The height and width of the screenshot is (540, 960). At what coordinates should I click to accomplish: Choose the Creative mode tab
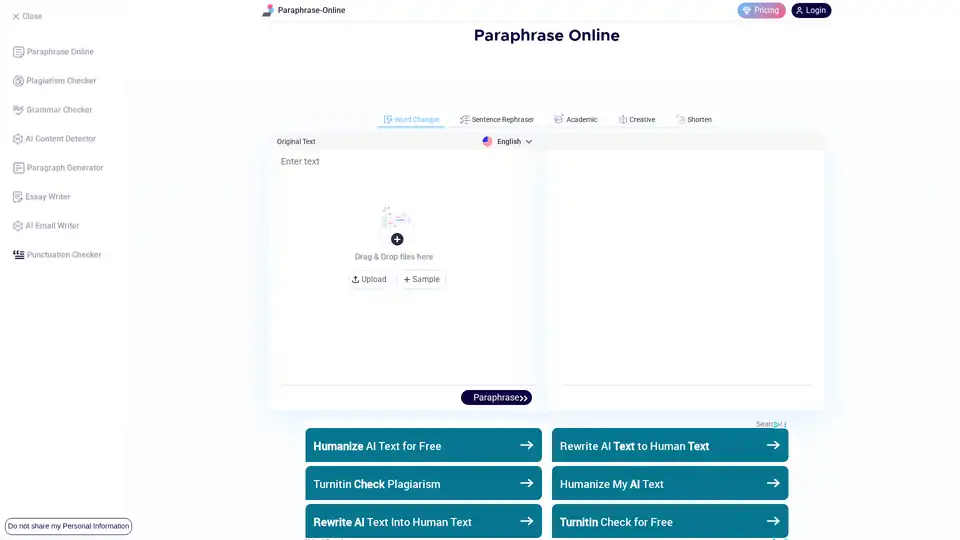637,120
